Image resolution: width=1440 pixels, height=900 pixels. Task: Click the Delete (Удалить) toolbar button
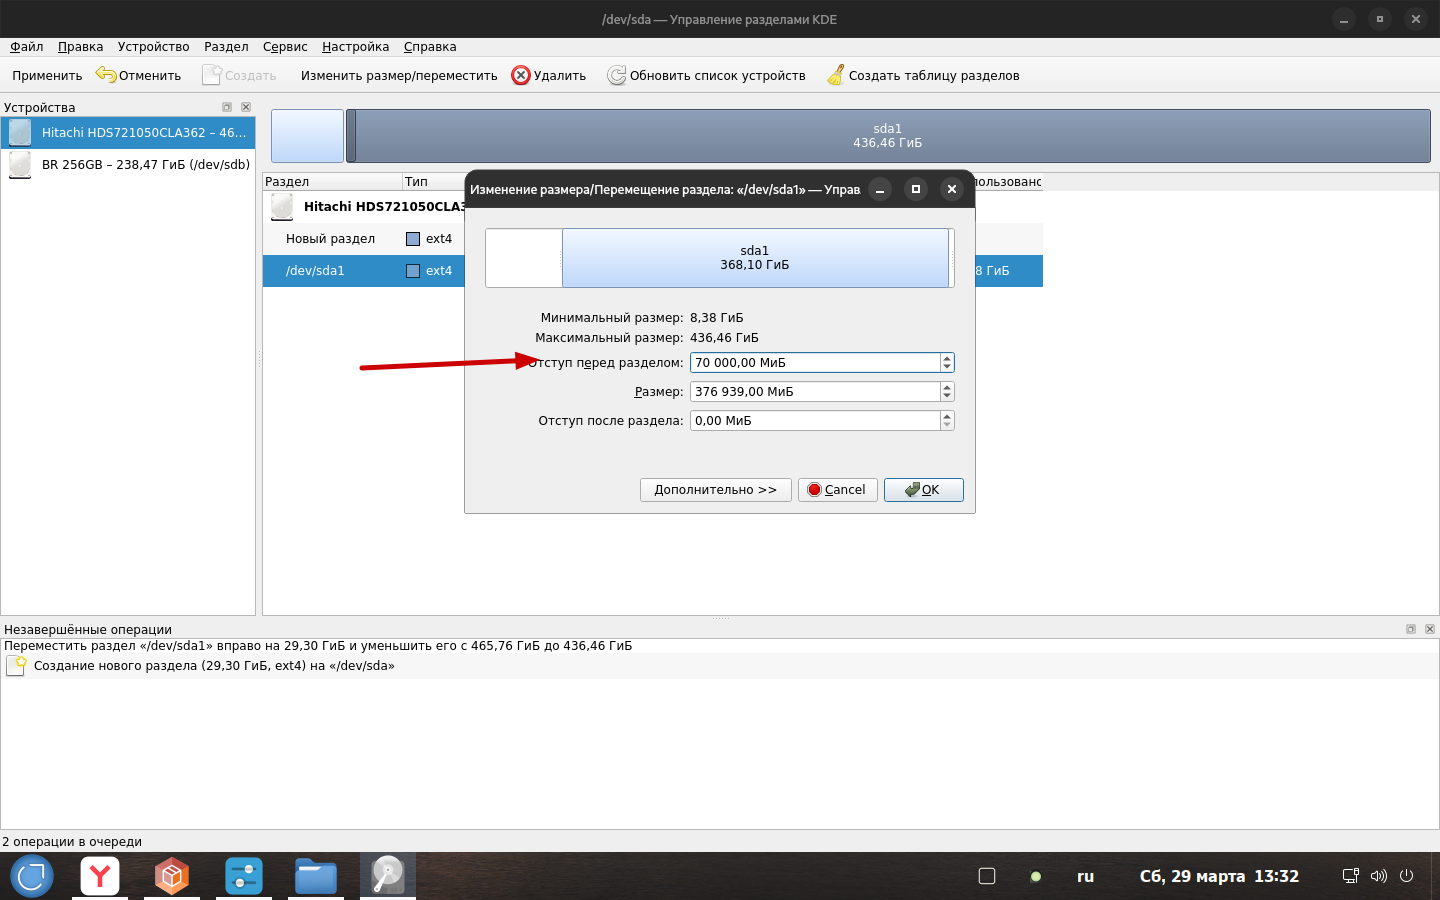(x=549, y=75)
